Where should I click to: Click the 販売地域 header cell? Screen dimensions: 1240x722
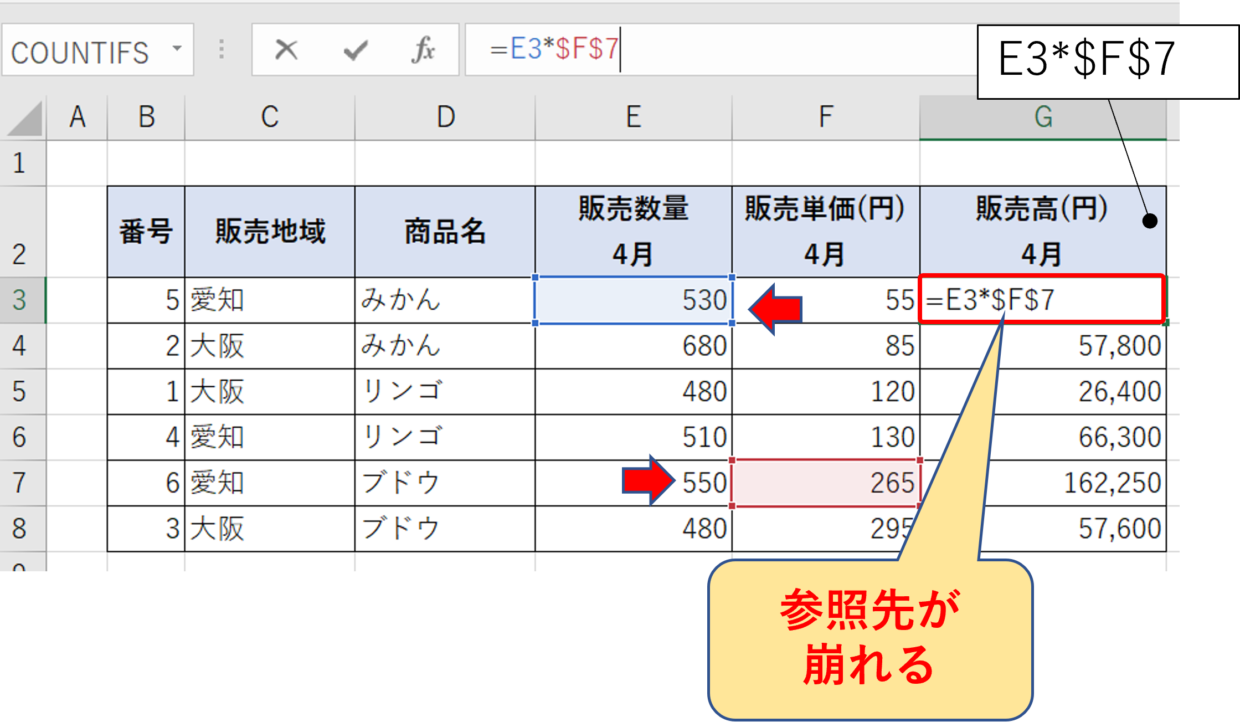pyautogui.click(x=269, y=232)
